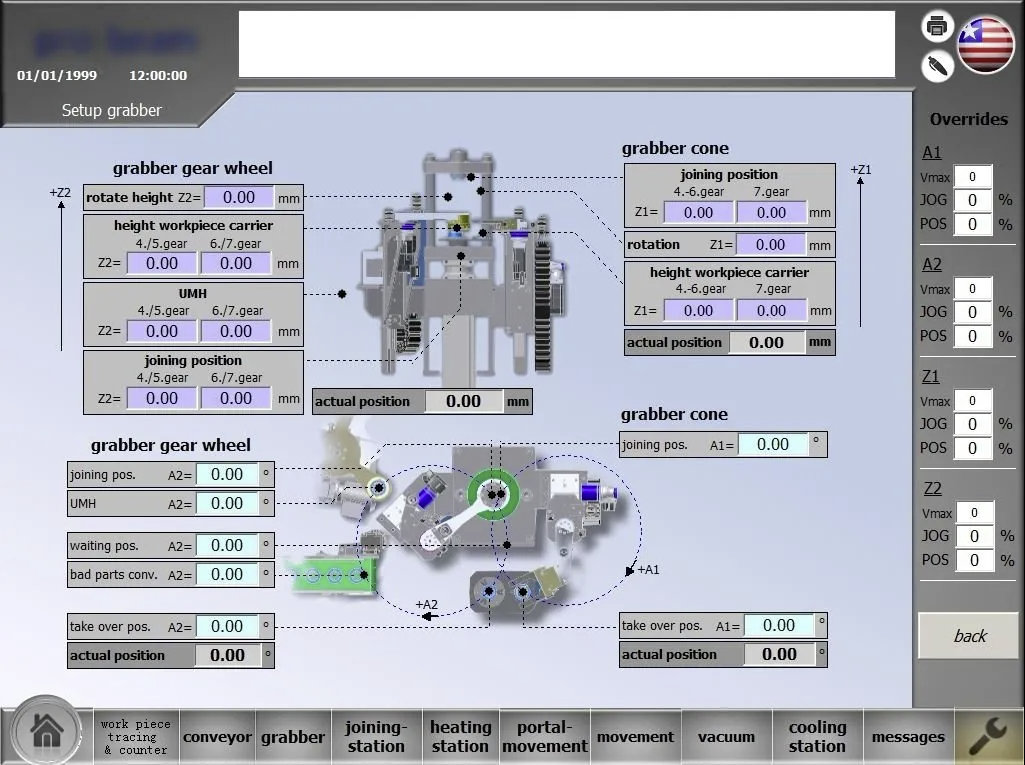Viewport: 1025px width, 765px height.
Task: Open the wrench settings icon
Action: [989, 737]
